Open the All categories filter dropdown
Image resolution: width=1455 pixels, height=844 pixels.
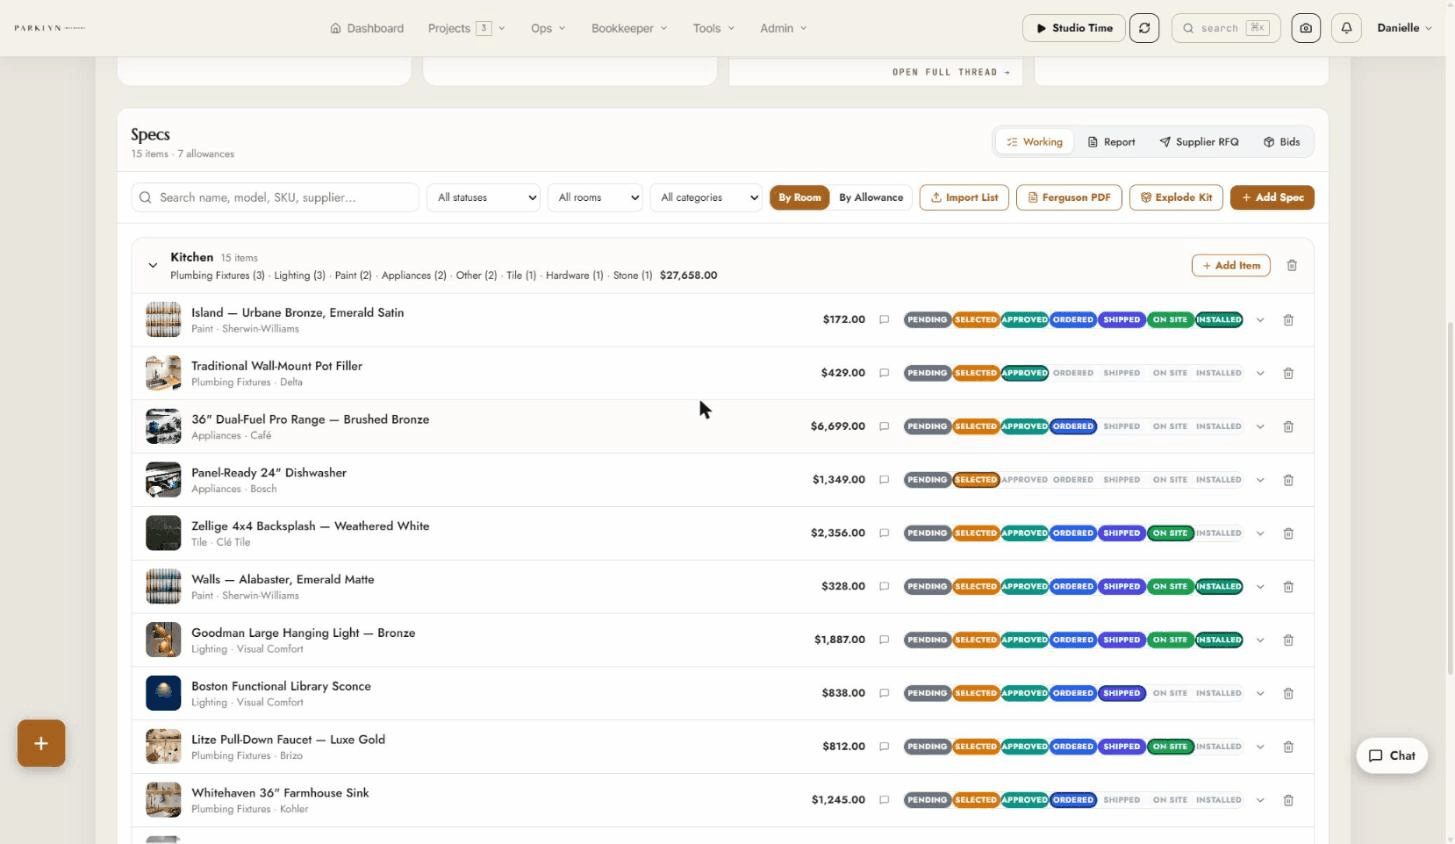[706, 197]
